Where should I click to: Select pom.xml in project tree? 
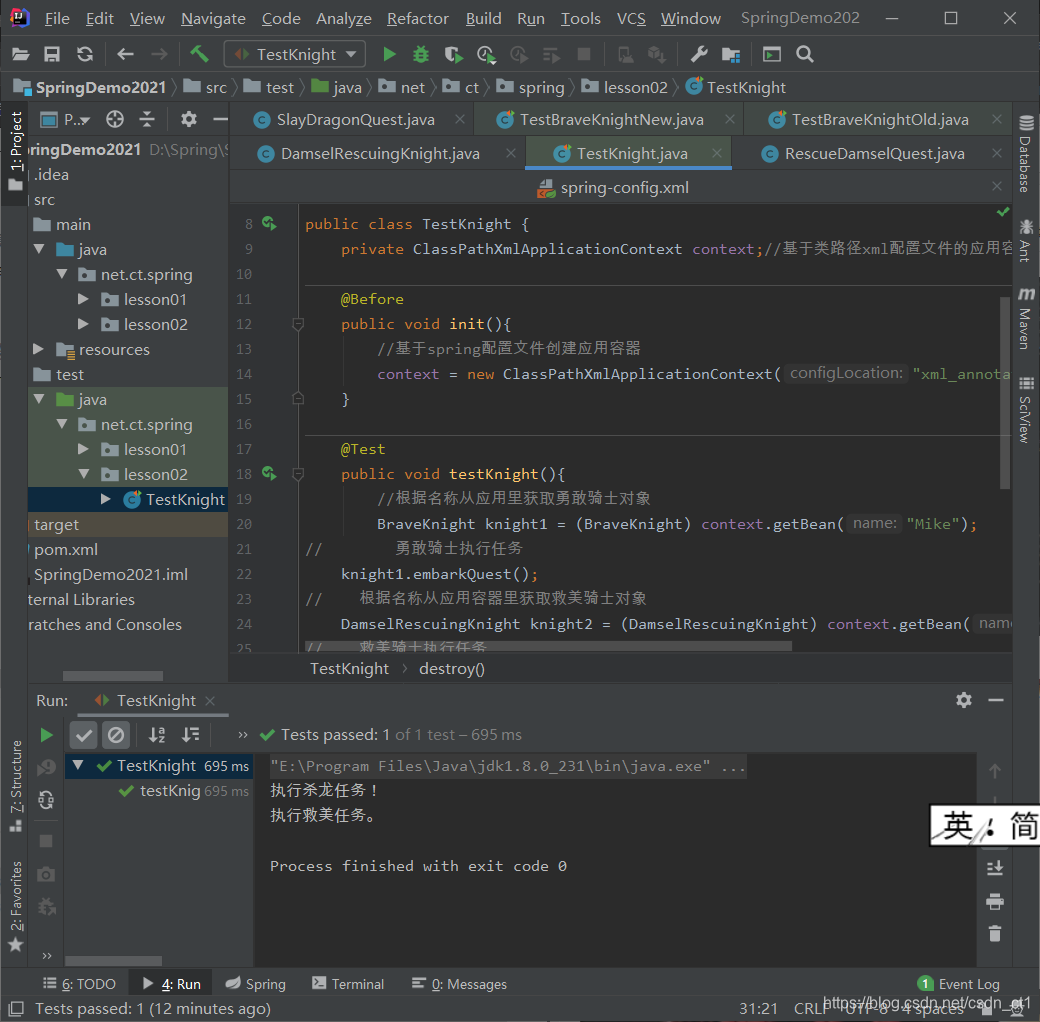66,549
